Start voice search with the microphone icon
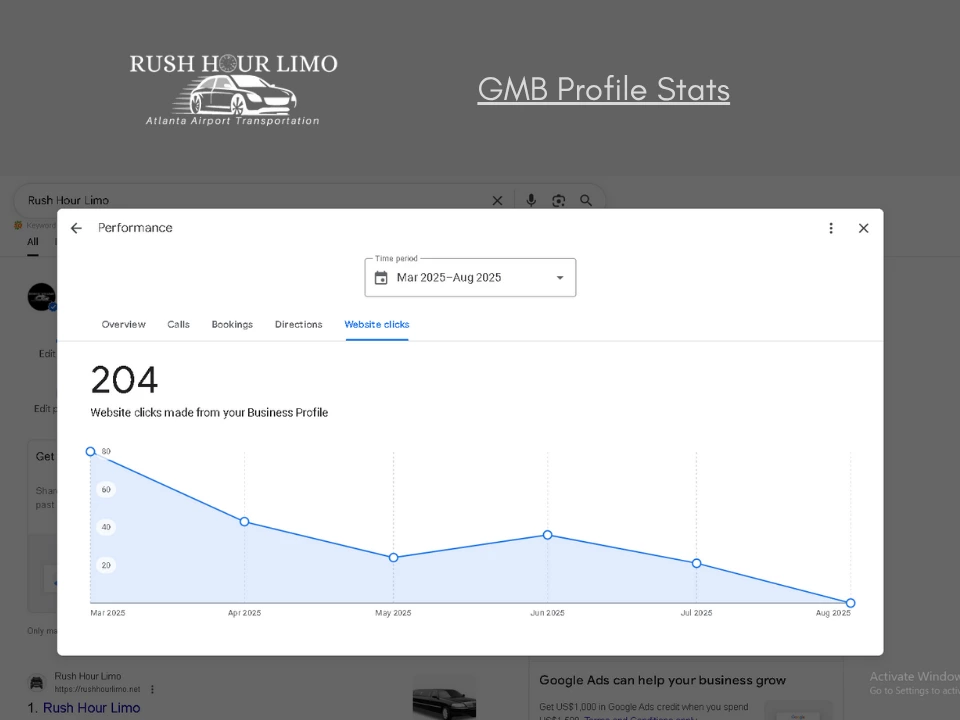Image resolution: width=960 pixels, height=720 pixels. [x=531, y=200]
